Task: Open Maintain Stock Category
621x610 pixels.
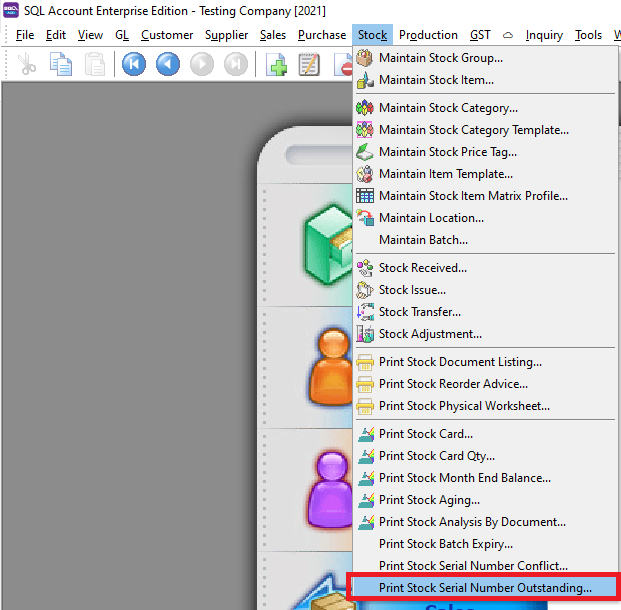Action: [x=448, y=108]
